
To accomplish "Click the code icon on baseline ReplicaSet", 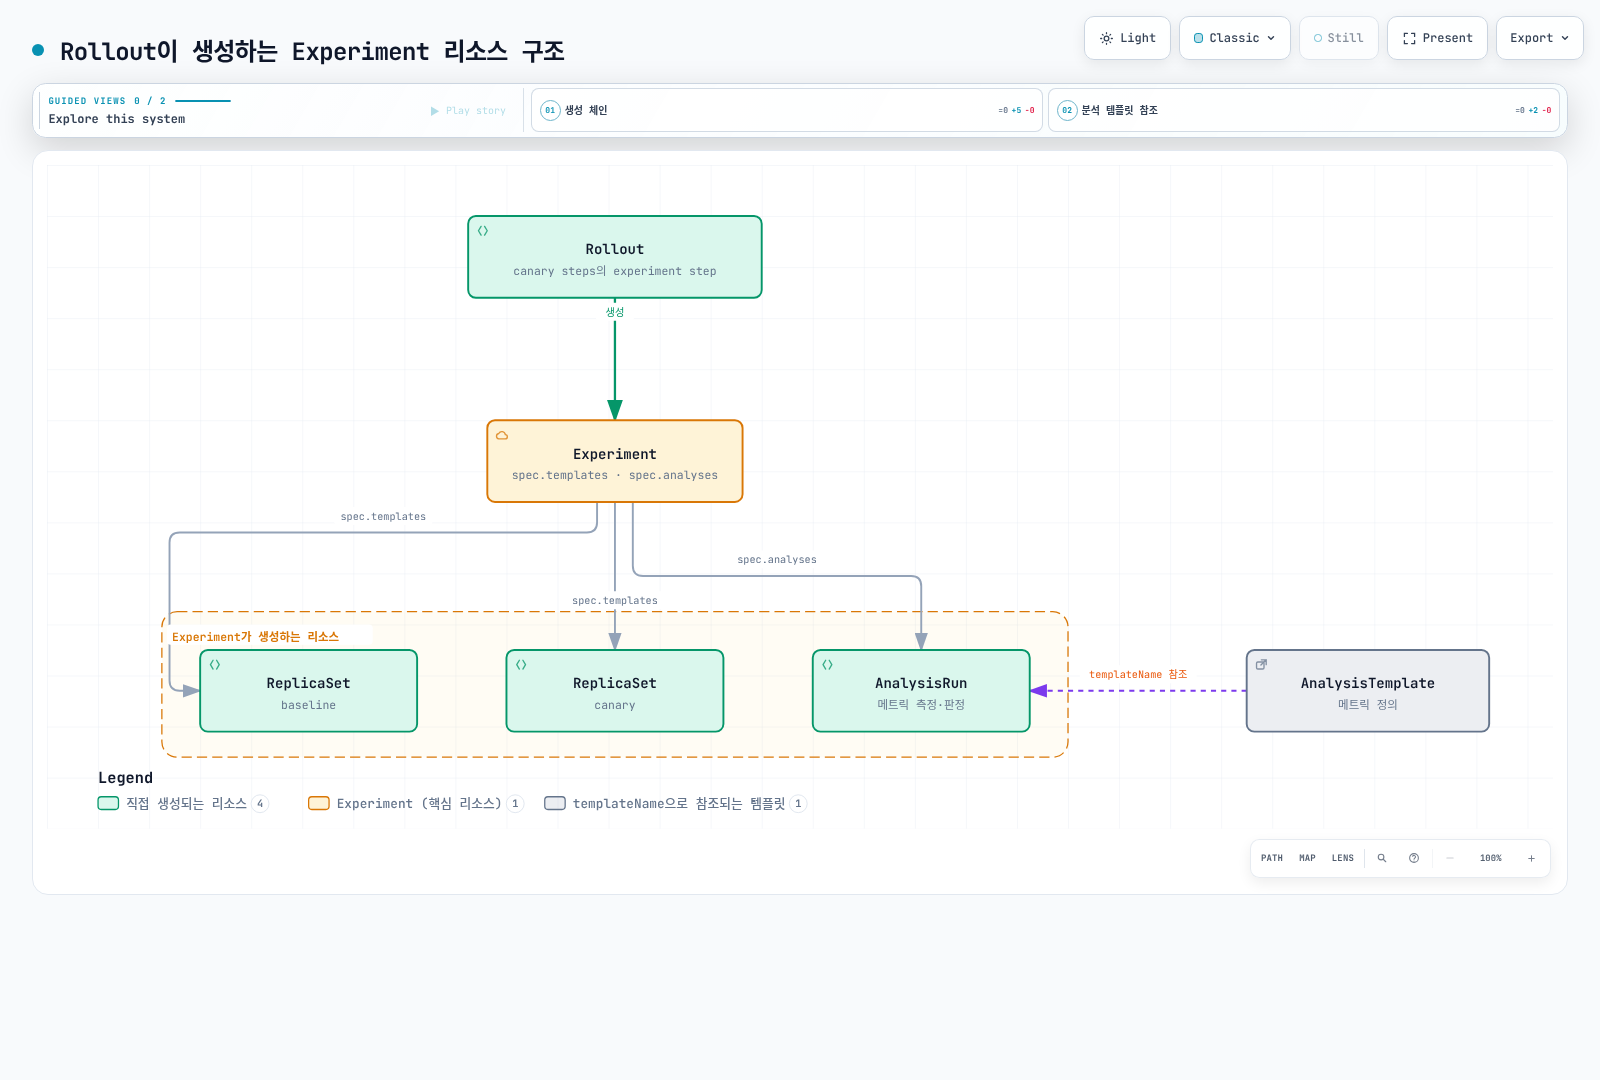I will click(215, 665).
